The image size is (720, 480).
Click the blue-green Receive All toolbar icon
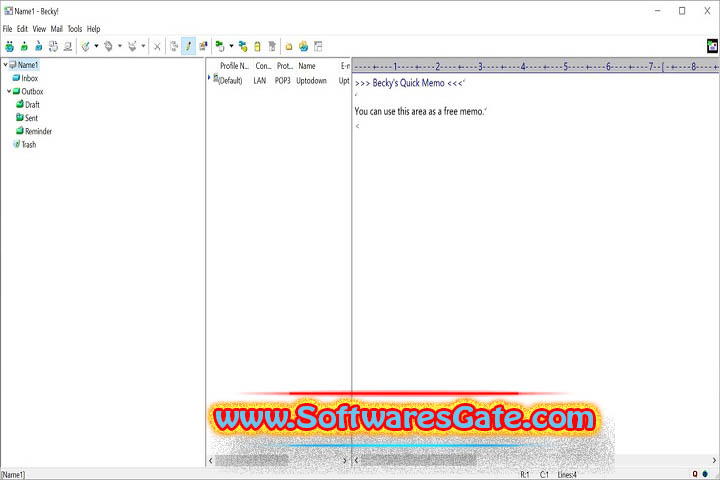coord(9,46)
